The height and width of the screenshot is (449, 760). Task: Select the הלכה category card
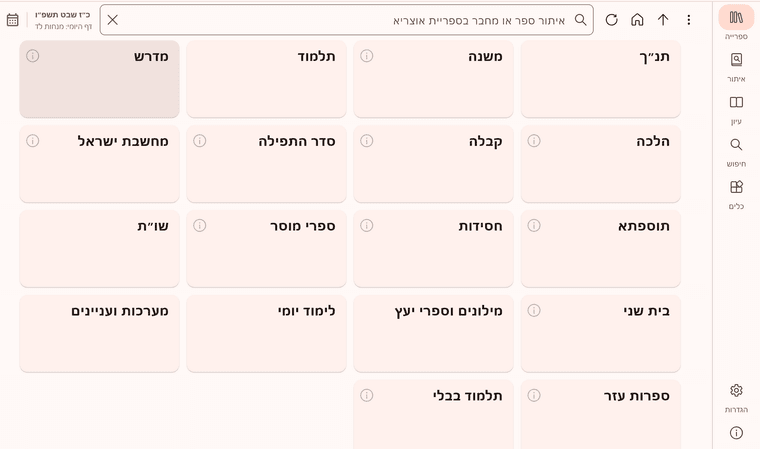[600, 164]
